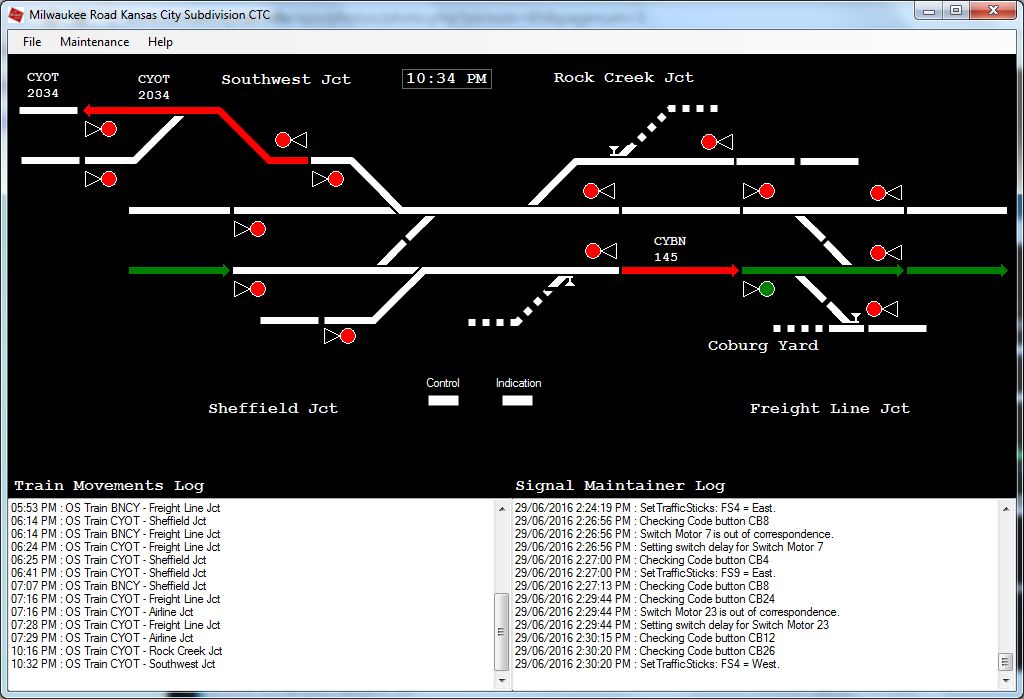Select log entry '07:07 PM : OS Train BNCY - Sheffield Jct'
This screenshot has width=1024, height=699.
108,586
